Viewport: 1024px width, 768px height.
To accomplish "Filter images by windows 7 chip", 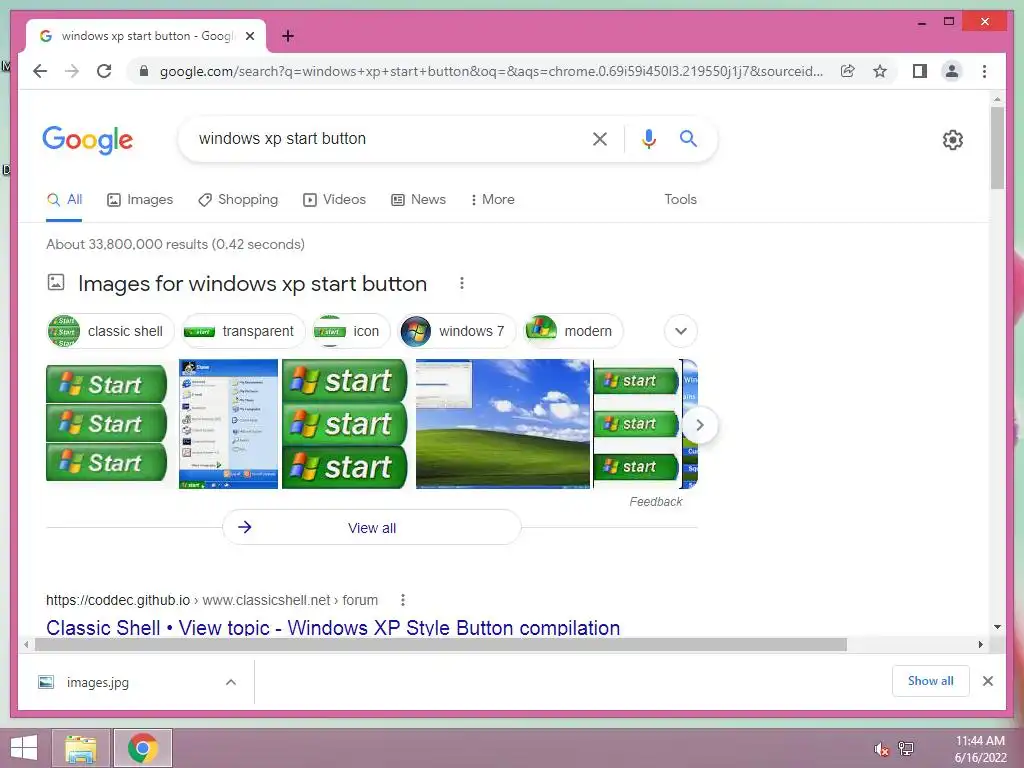I will [456, 331].
